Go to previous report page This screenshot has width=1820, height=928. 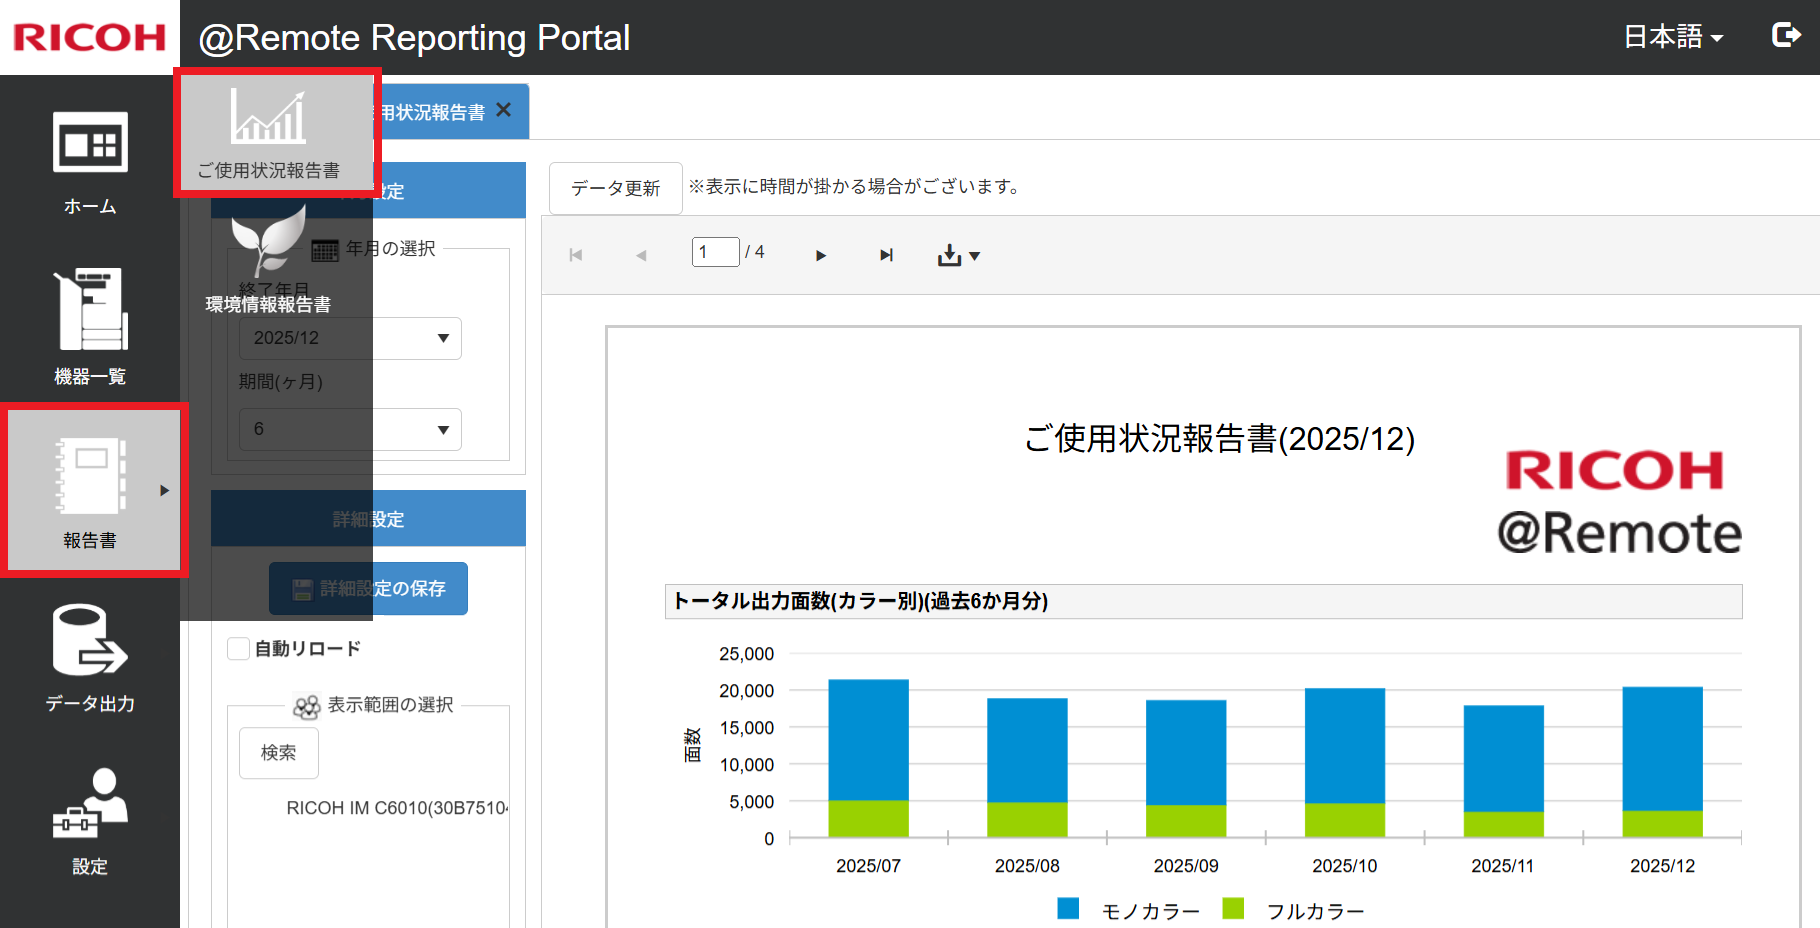pyautogui.click(x=641, y=255)
